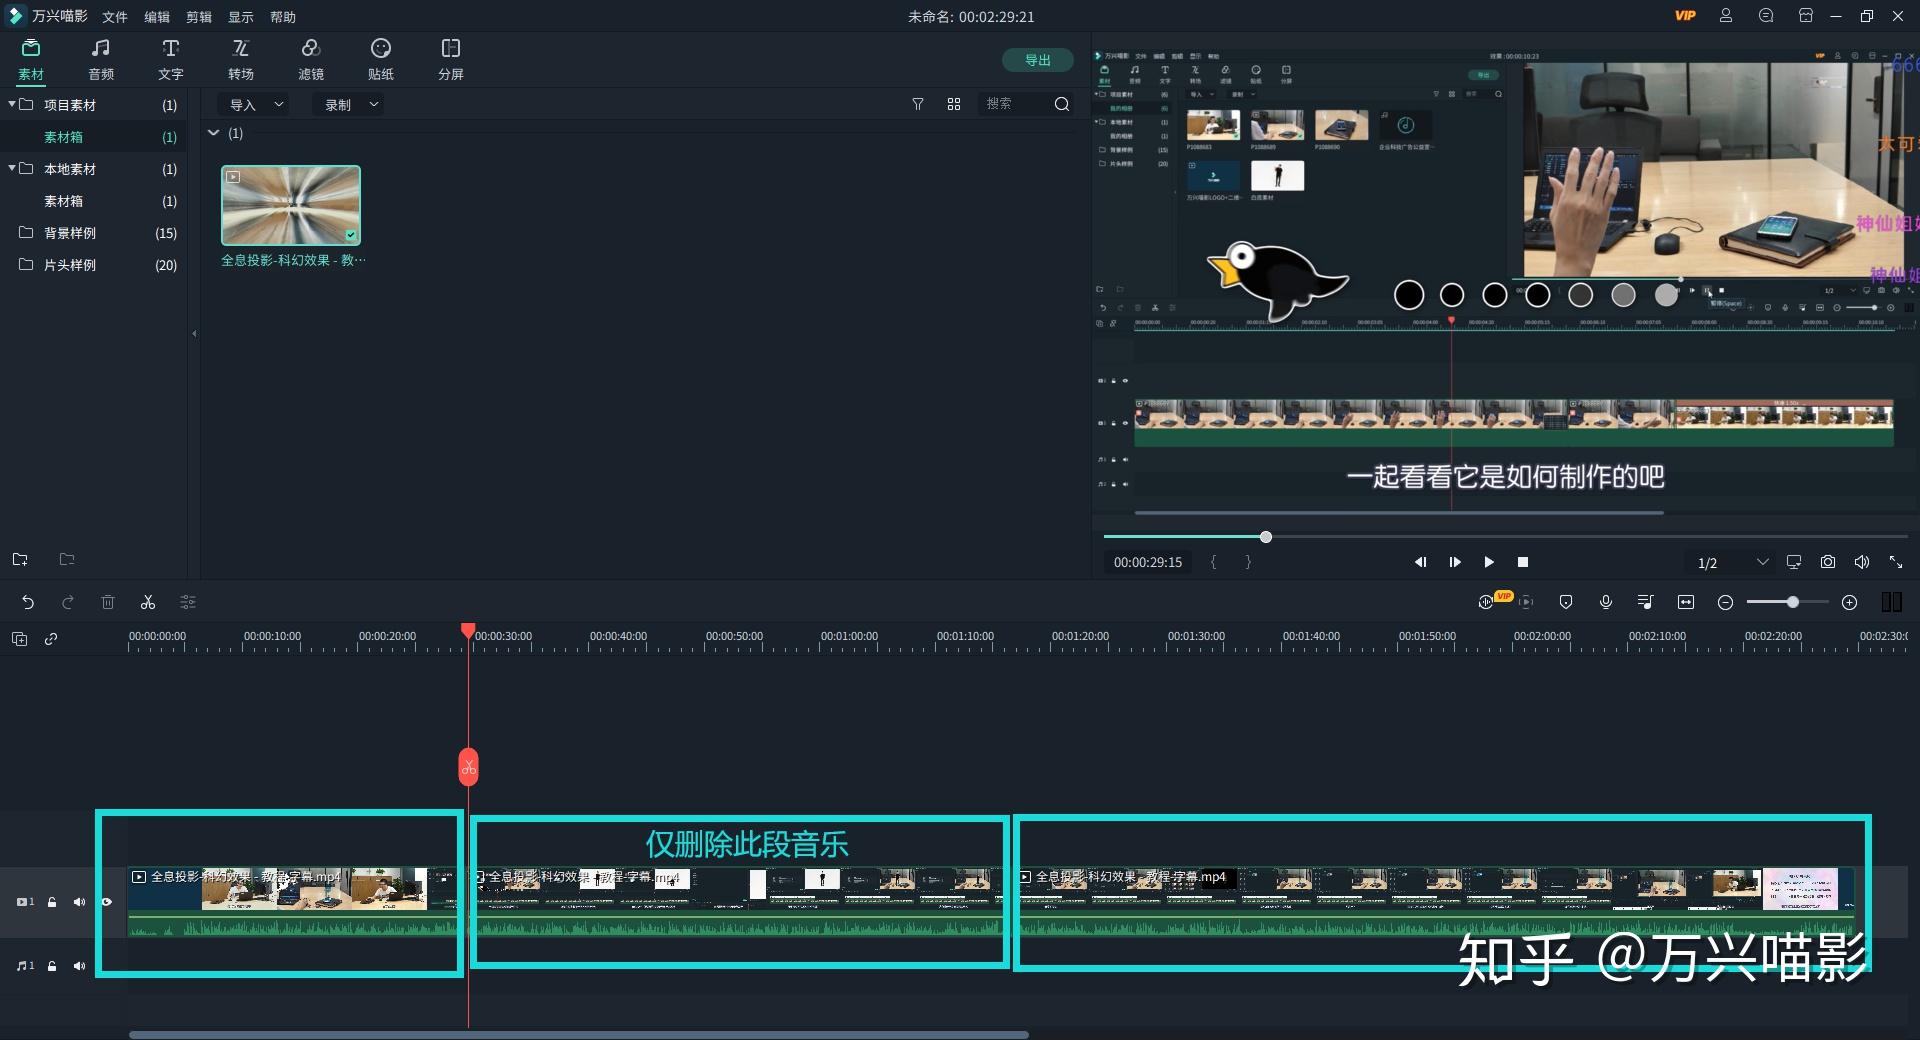
Task: Zoom out the timeline minus button
Action: [x=1725, y=602]
